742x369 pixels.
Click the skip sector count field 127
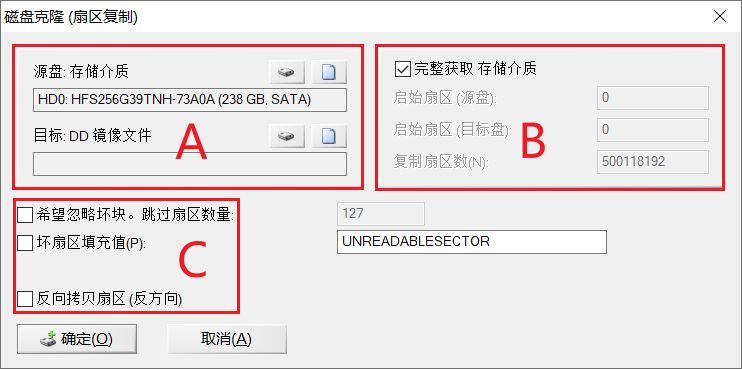click(x=381, y=214)
